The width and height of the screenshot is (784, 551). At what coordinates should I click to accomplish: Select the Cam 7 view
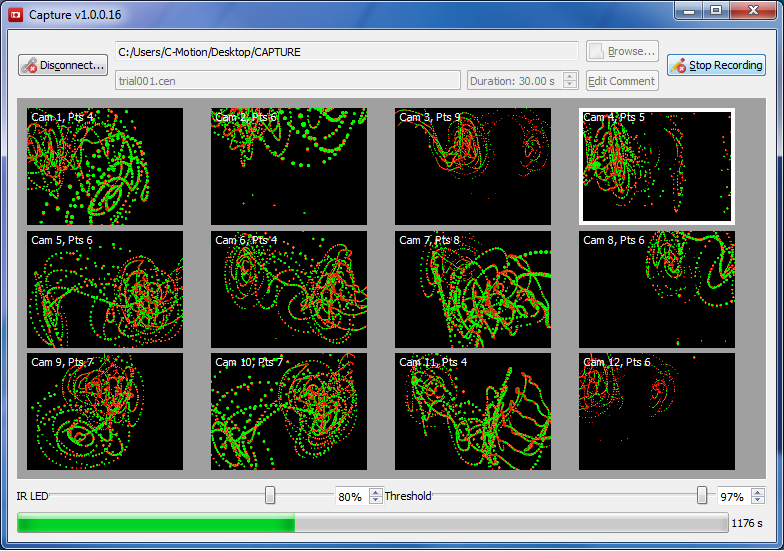[x=473, y=289]
